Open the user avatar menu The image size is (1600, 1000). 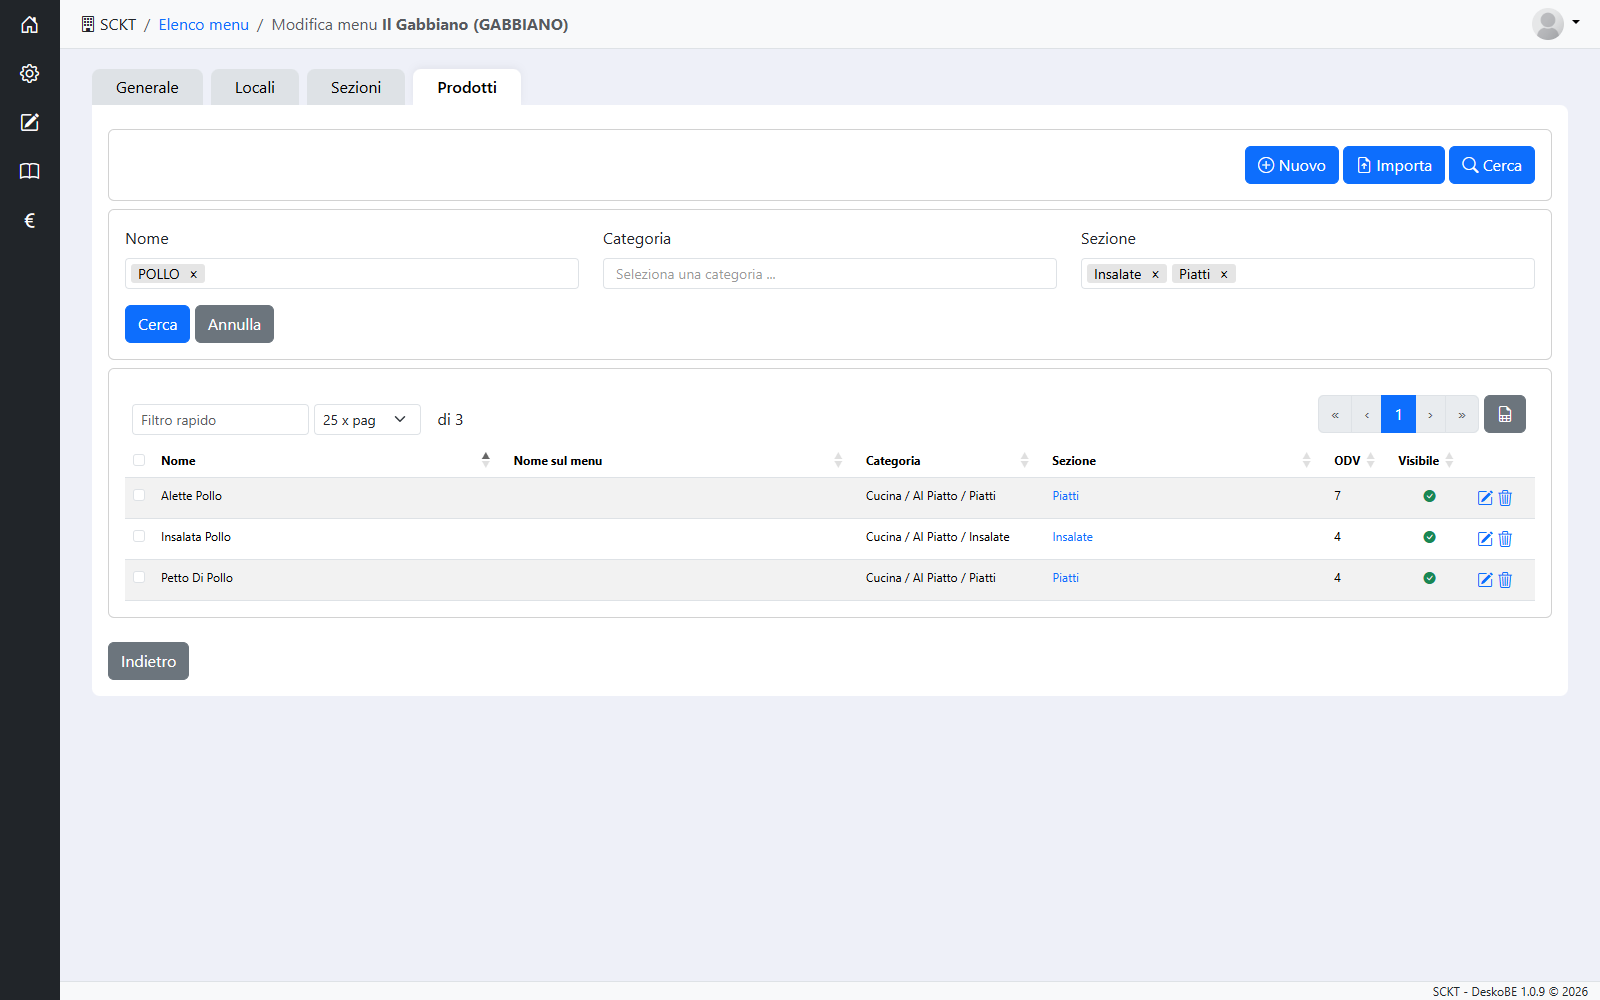click(x=1555, y=24)
